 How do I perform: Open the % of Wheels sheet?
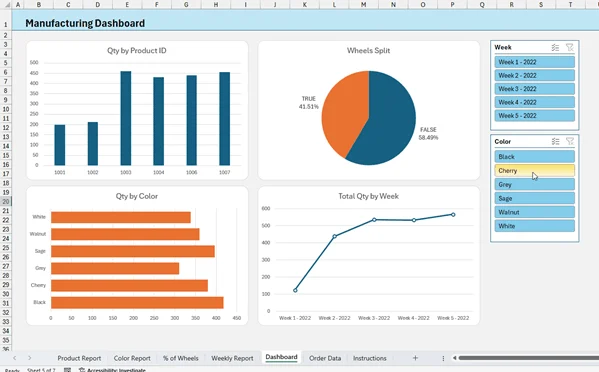pos(180,358)
